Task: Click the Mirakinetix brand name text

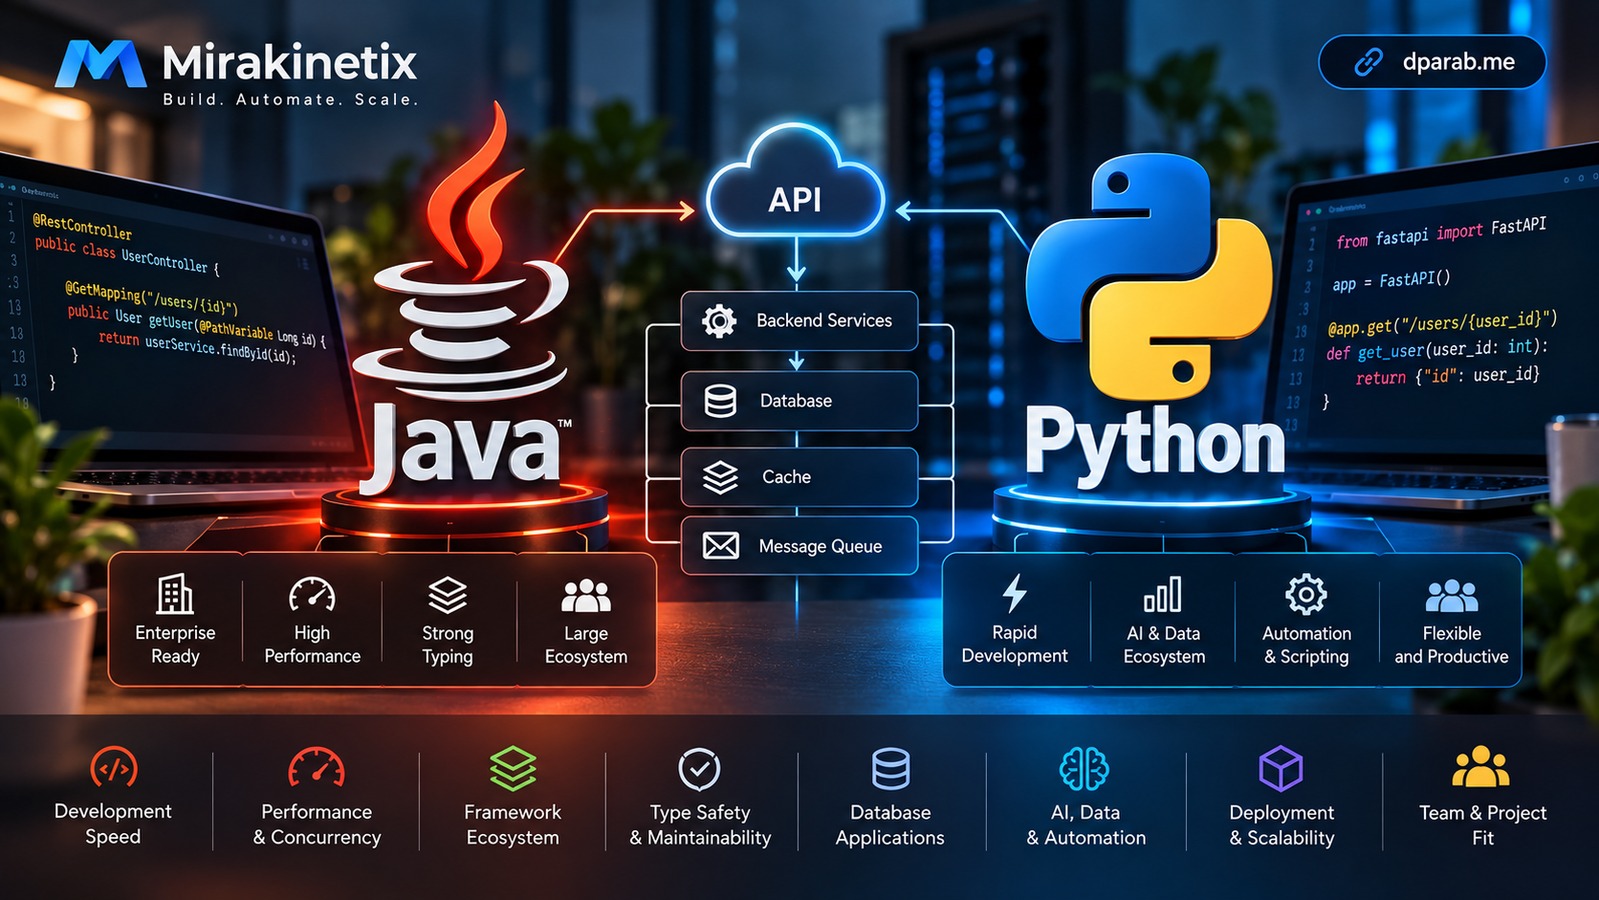Action: pos(290,62)
